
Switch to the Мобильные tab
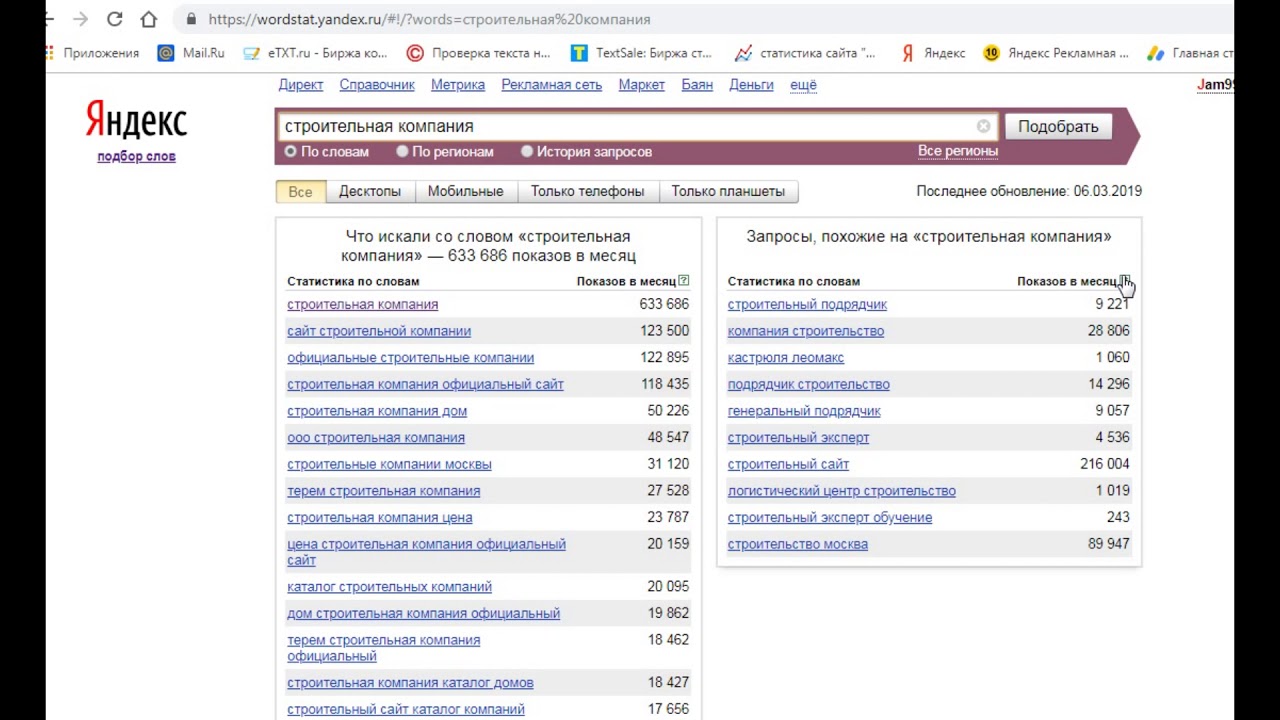click(465, 191)
